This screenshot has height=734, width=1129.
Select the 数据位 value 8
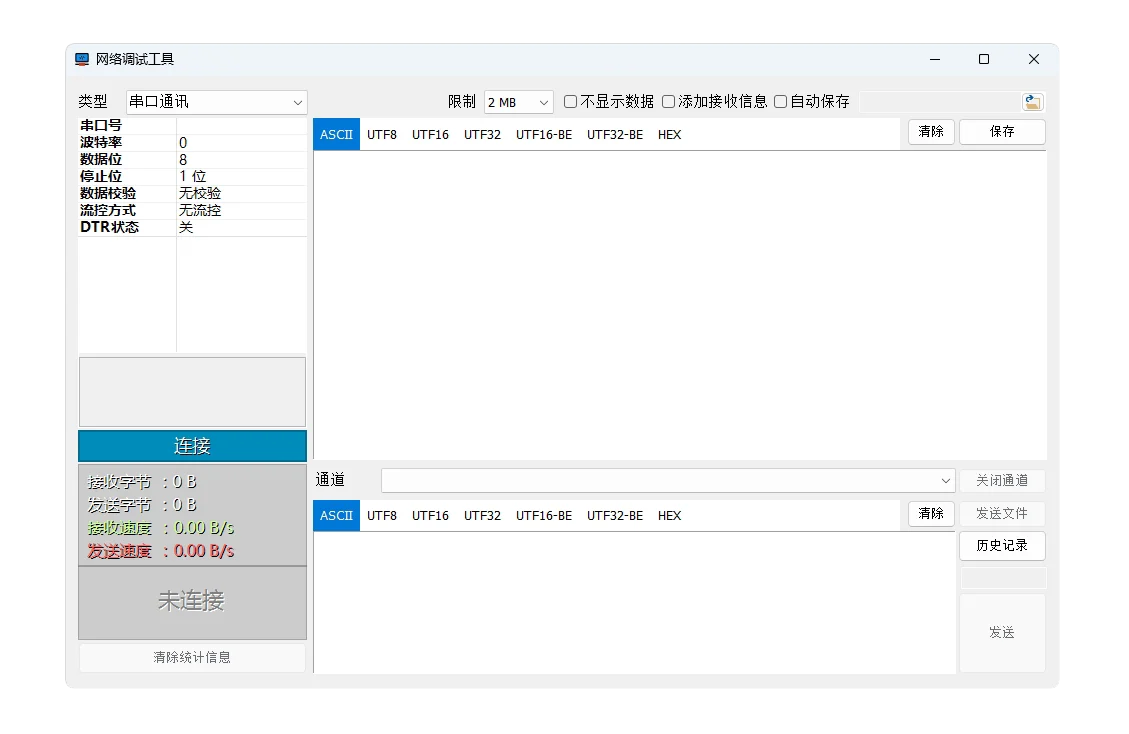point(241,159)
